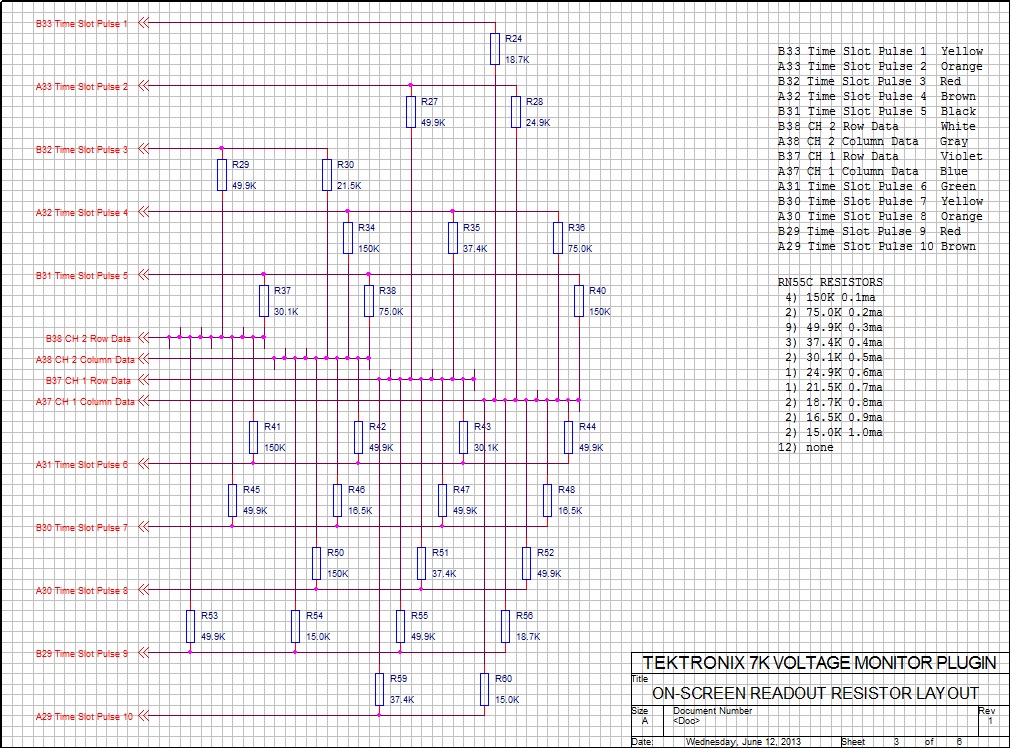The width and height of the screenshot is (1011, 749).
Task: Select resistor R36 symbol
Action: click(558, 238)
